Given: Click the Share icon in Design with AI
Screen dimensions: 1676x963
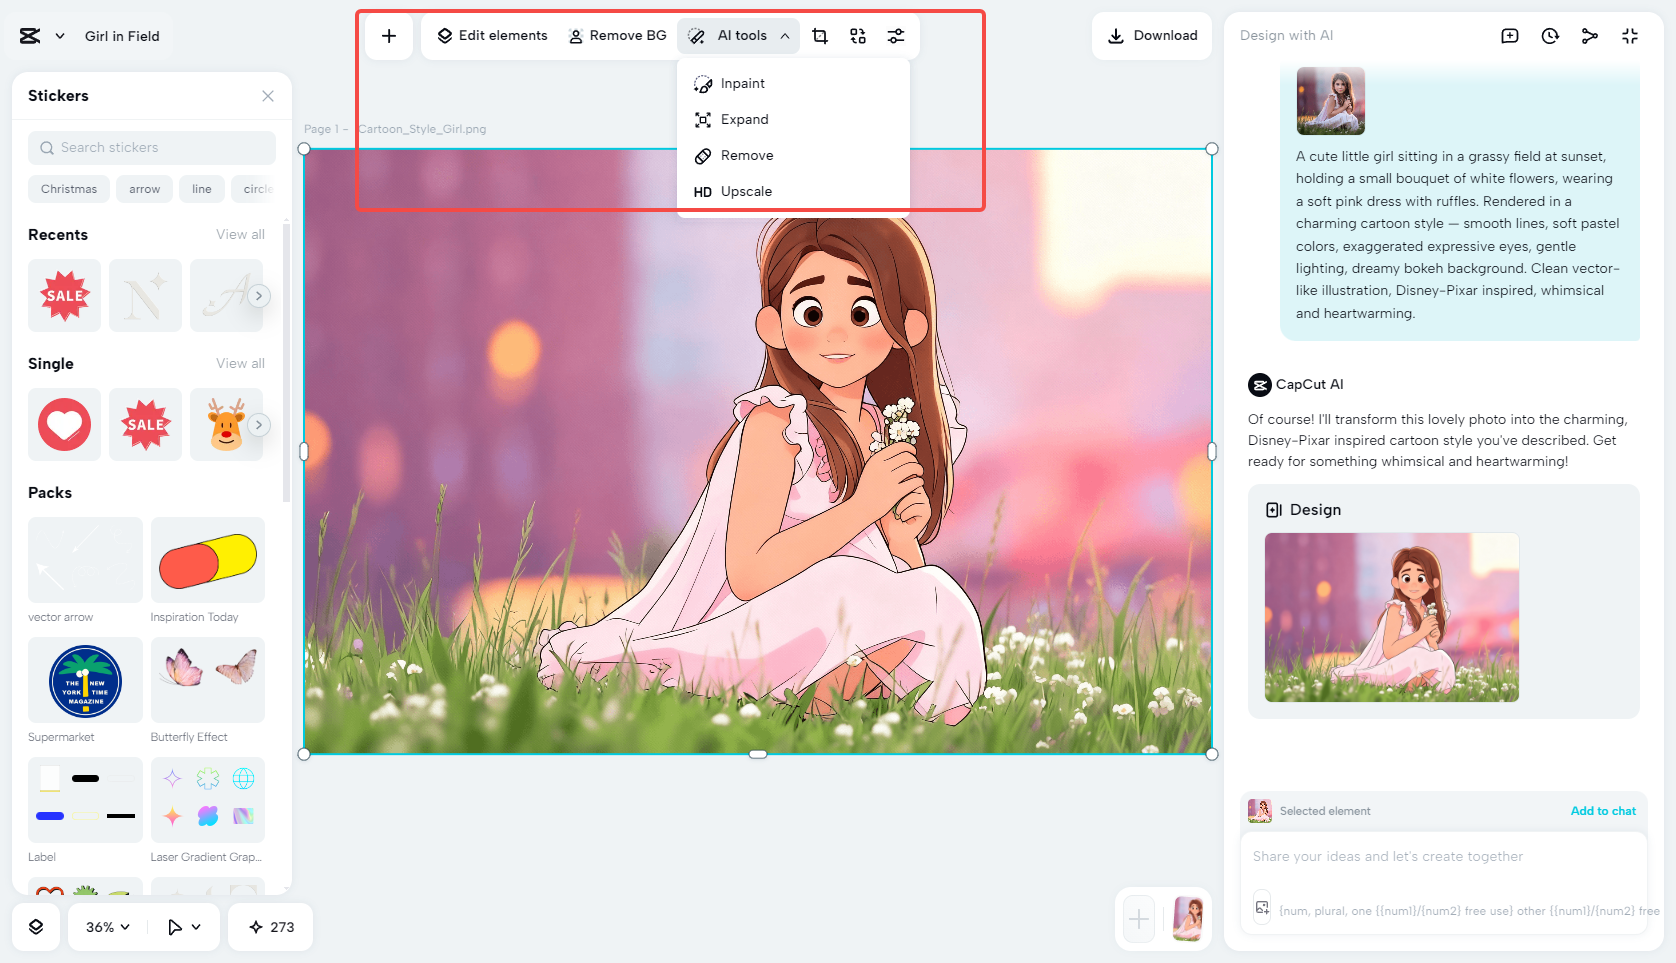Looking at the screenshot, I should click(x=1590, y=35).
